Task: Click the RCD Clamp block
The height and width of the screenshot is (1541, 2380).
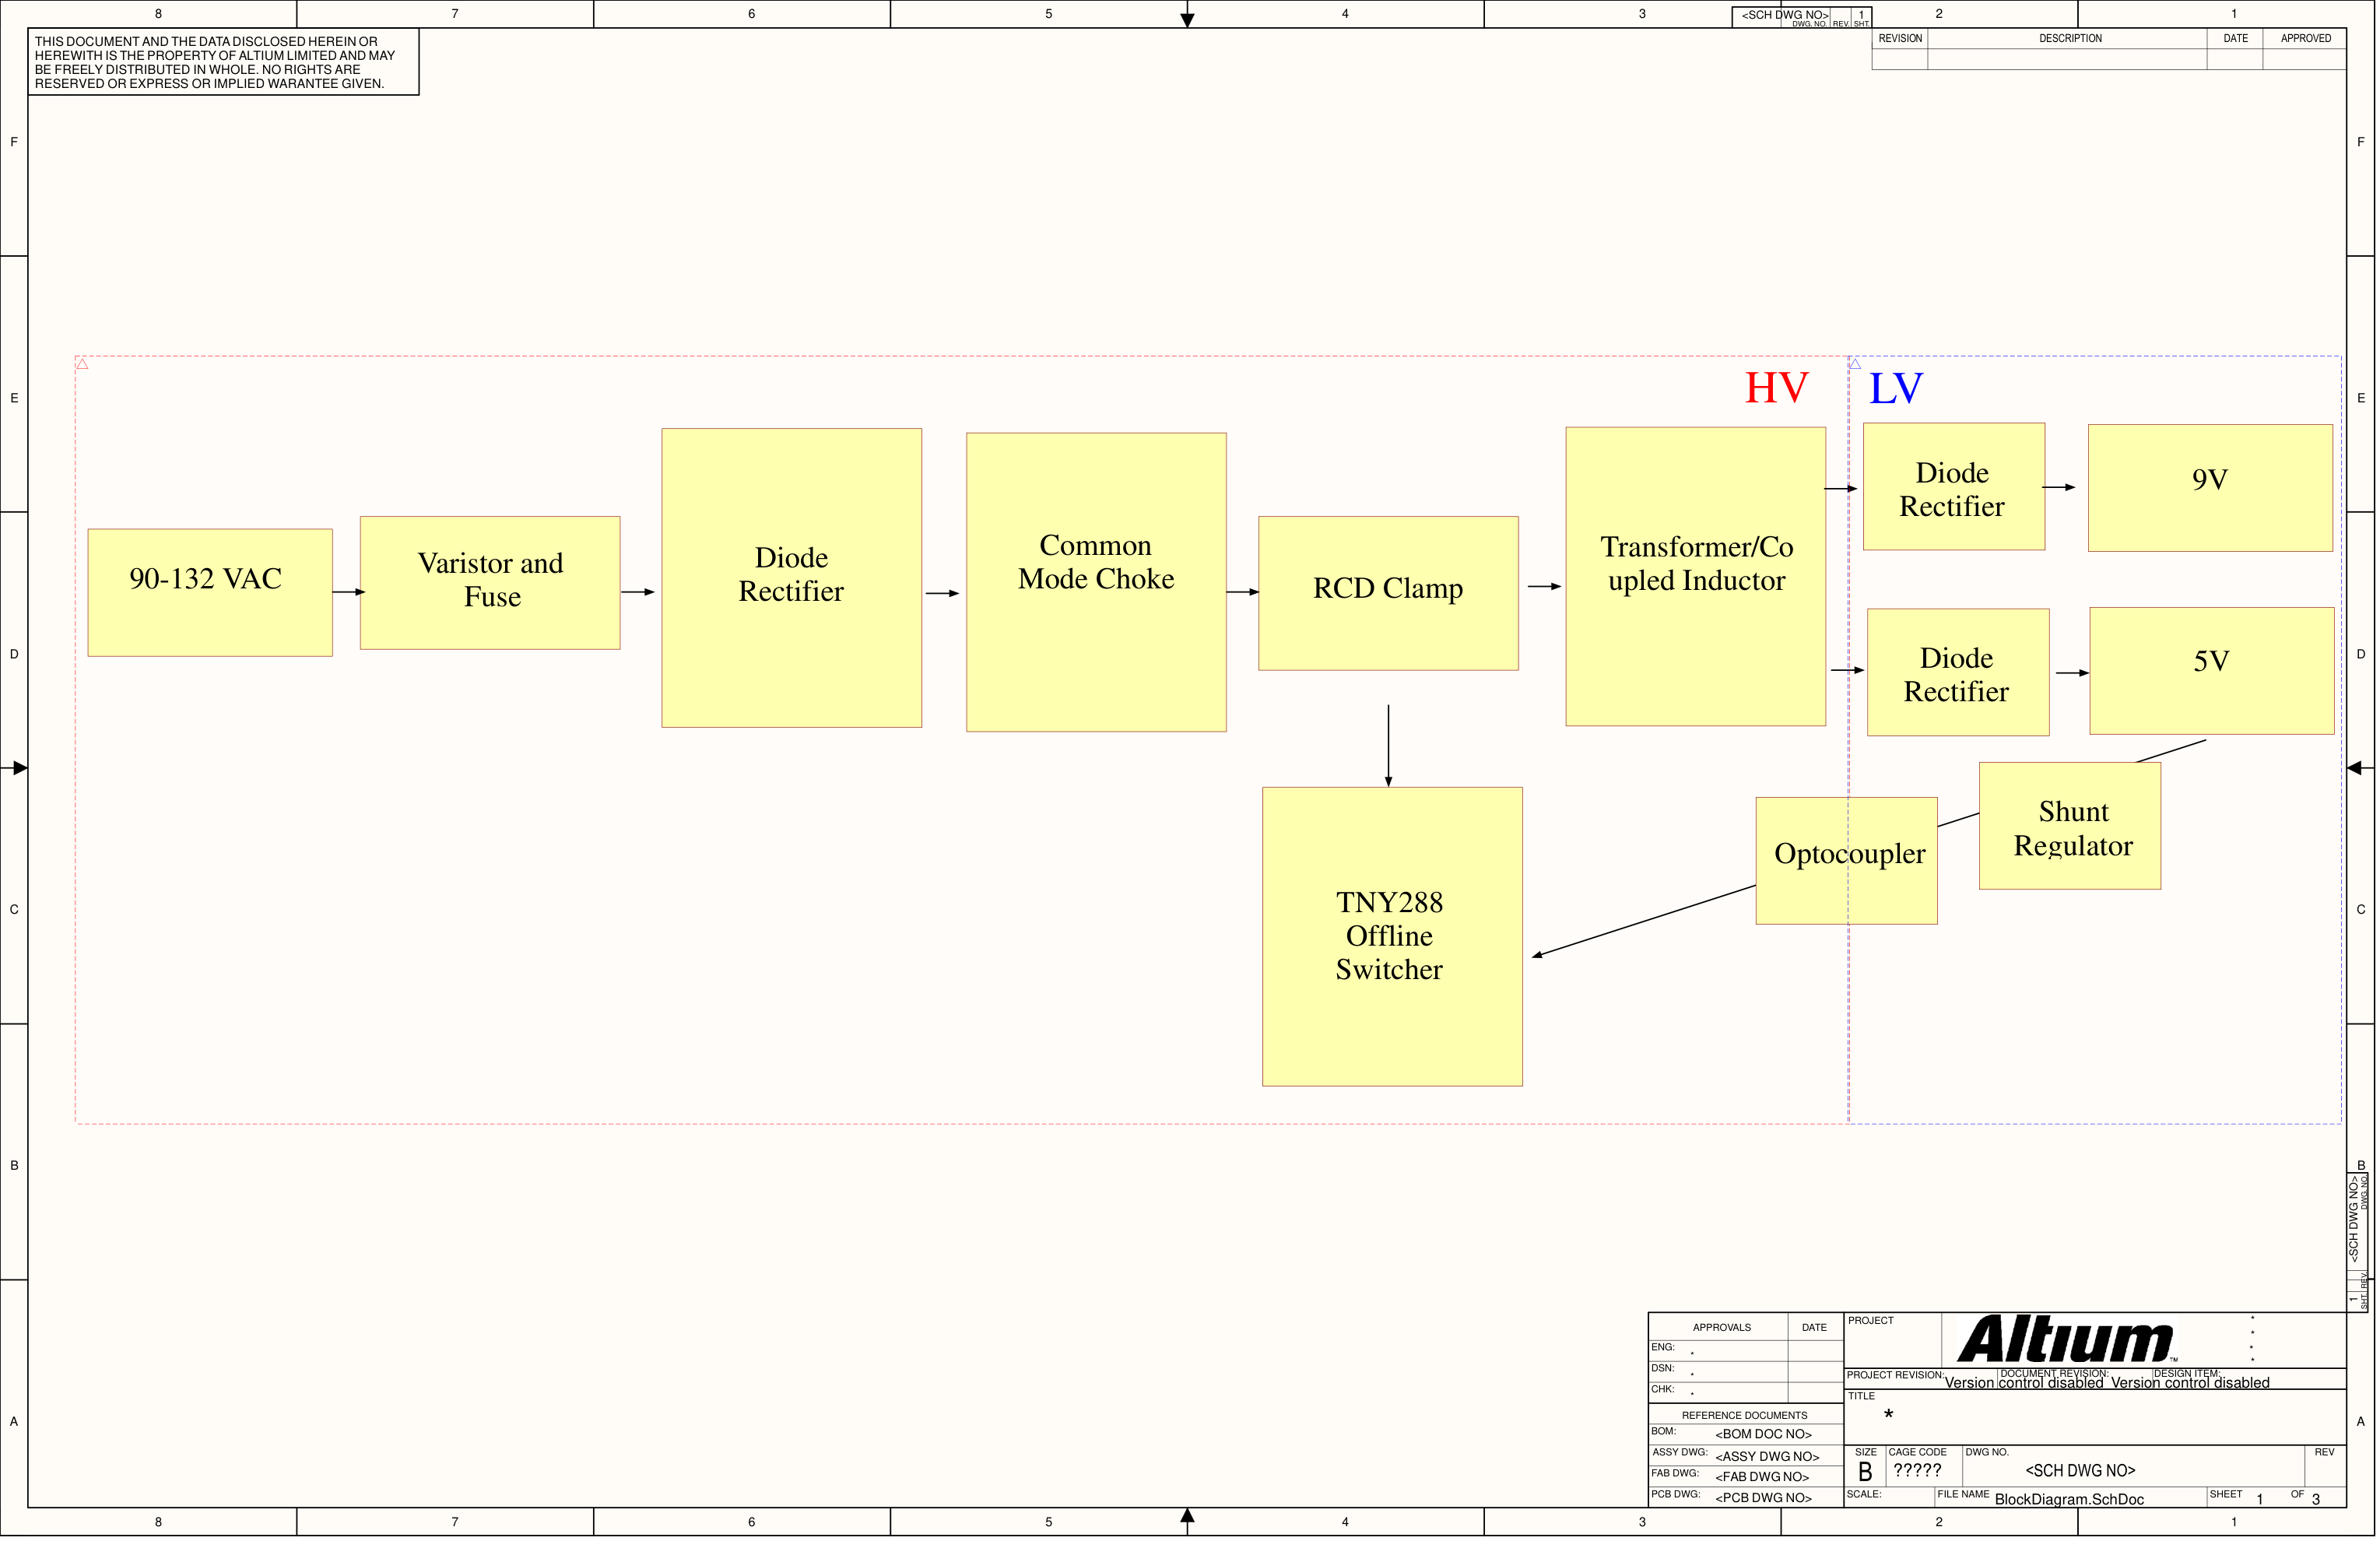Action: click(1388, 593)
